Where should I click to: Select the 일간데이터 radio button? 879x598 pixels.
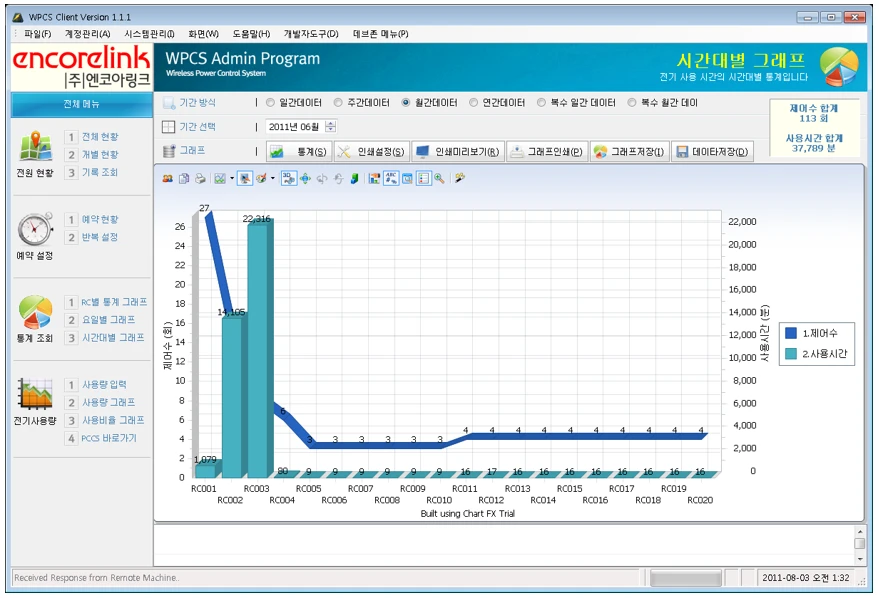[270, 103]
